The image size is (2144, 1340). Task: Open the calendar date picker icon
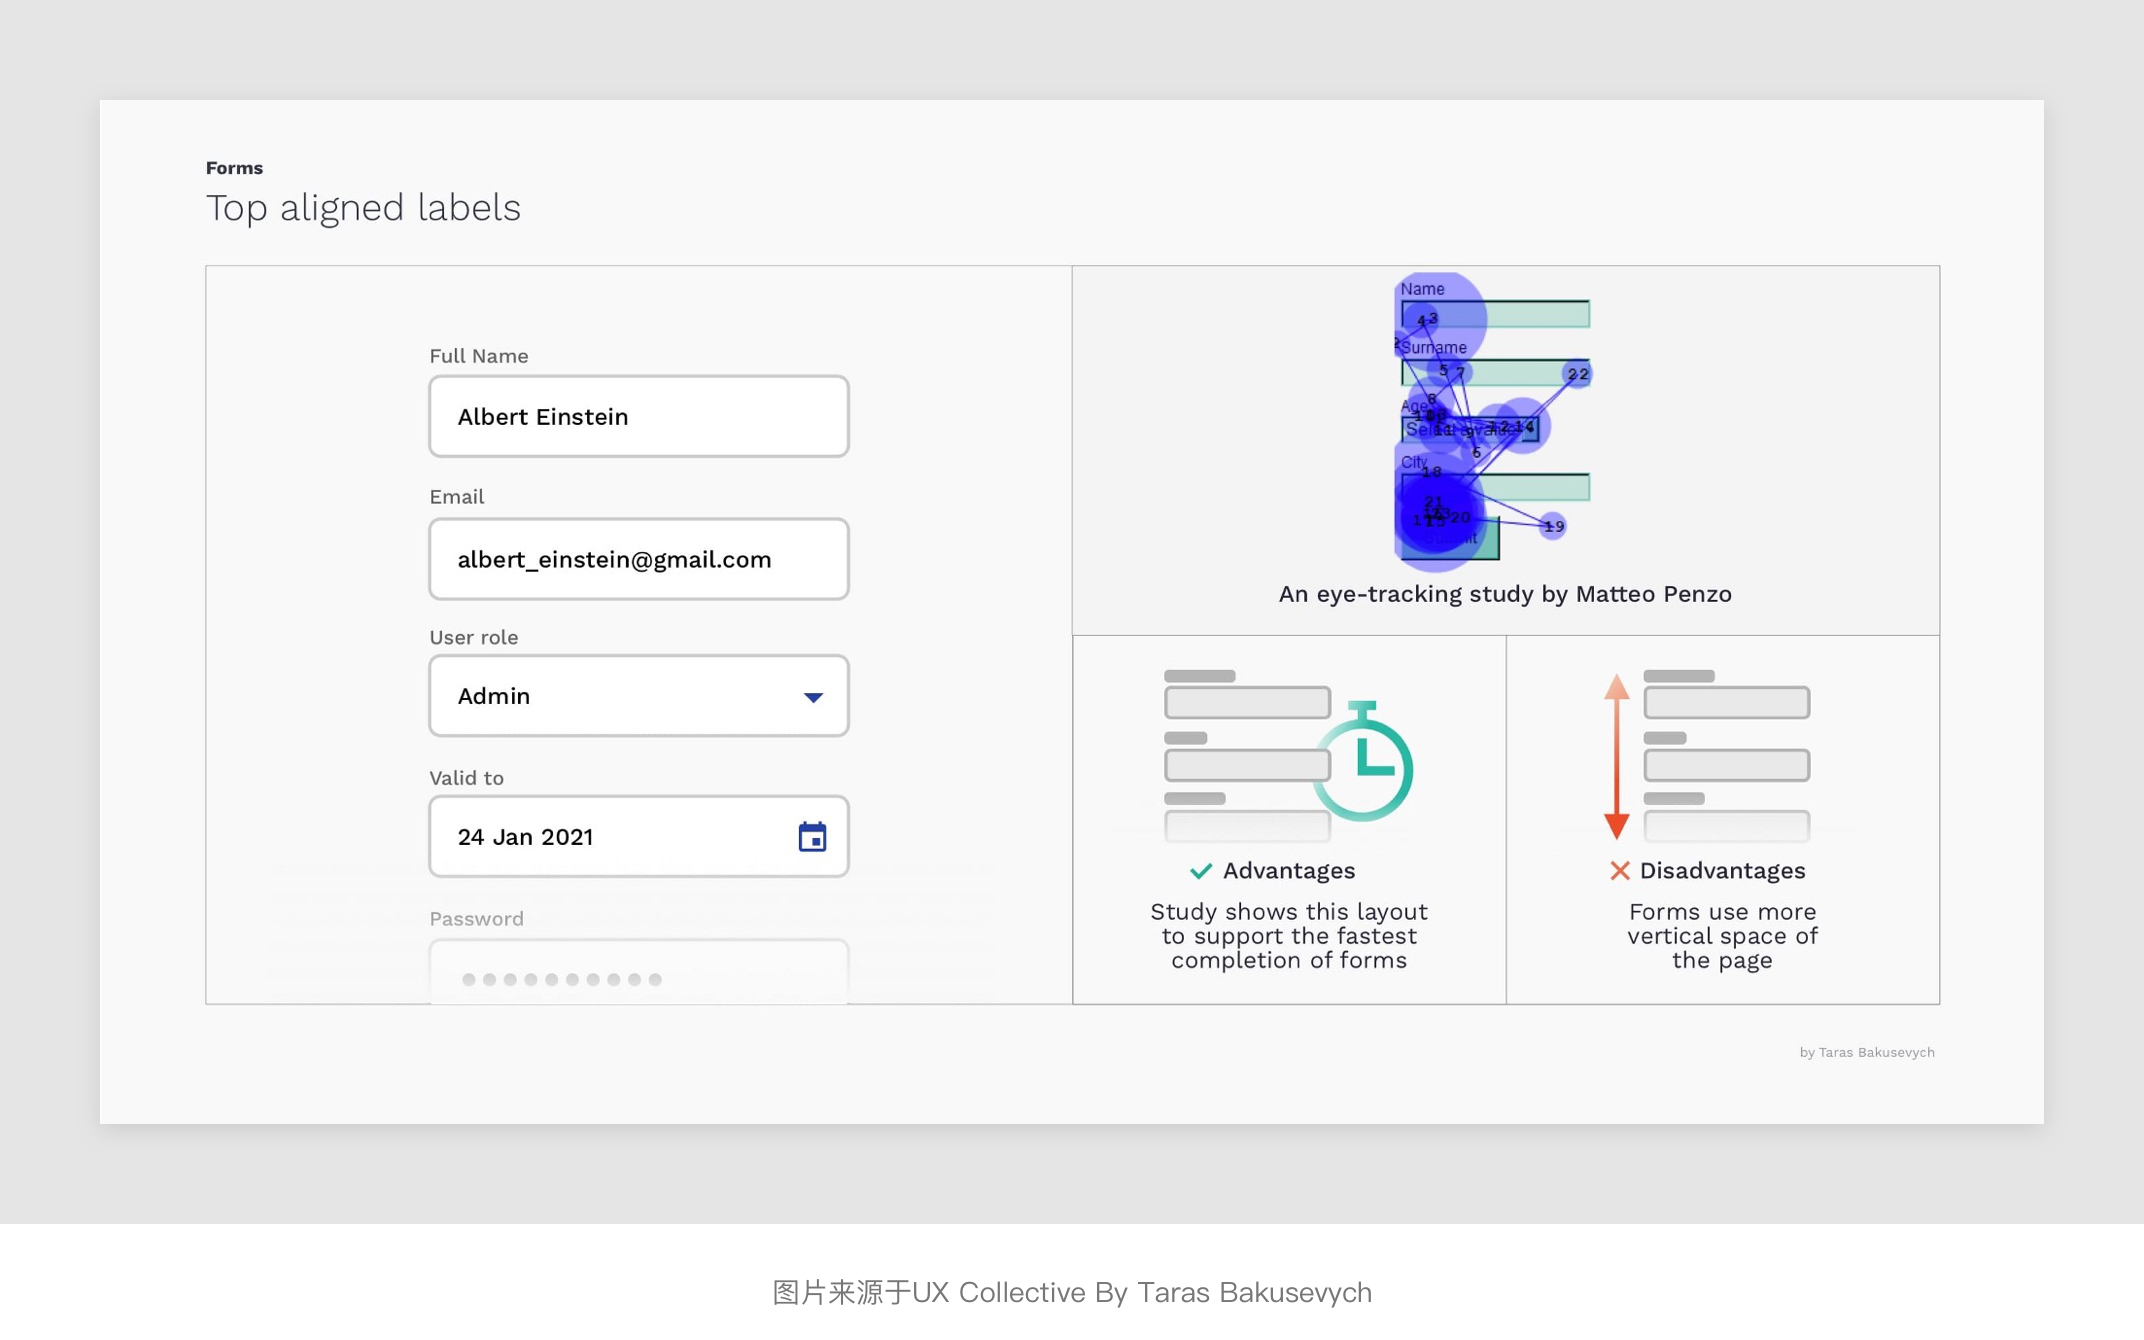812,837
